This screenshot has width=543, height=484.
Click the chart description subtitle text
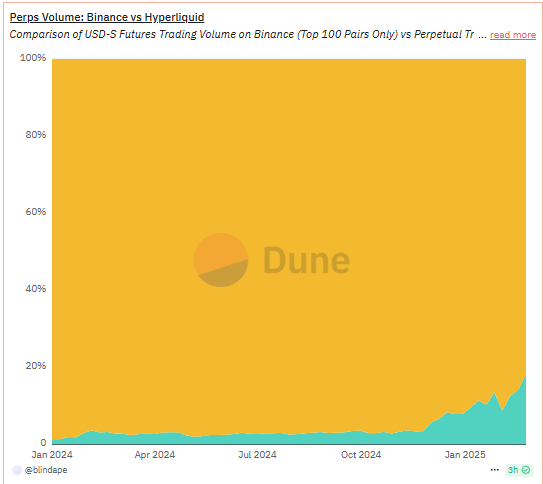(241, 34)
